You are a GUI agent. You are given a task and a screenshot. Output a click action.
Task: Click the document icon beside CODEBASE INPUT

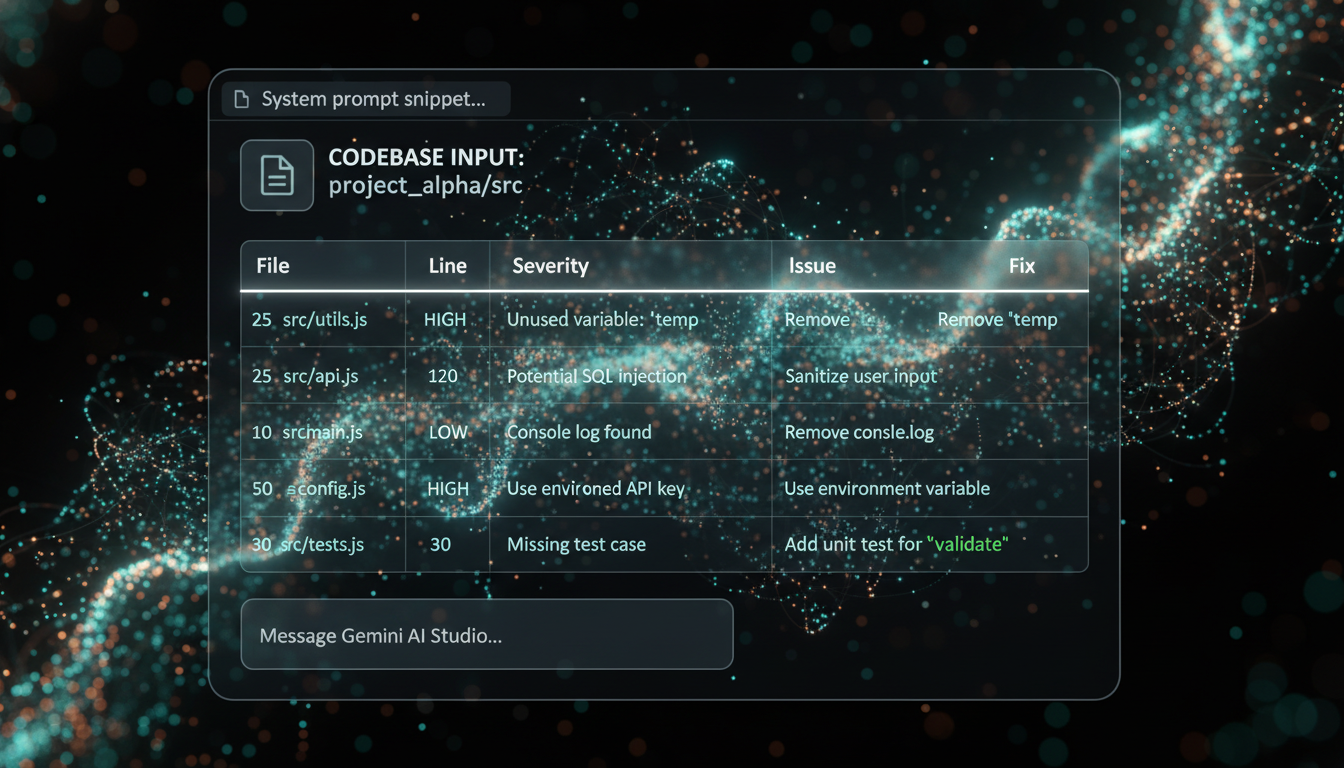pyautogui.click(x=276, y=175)
